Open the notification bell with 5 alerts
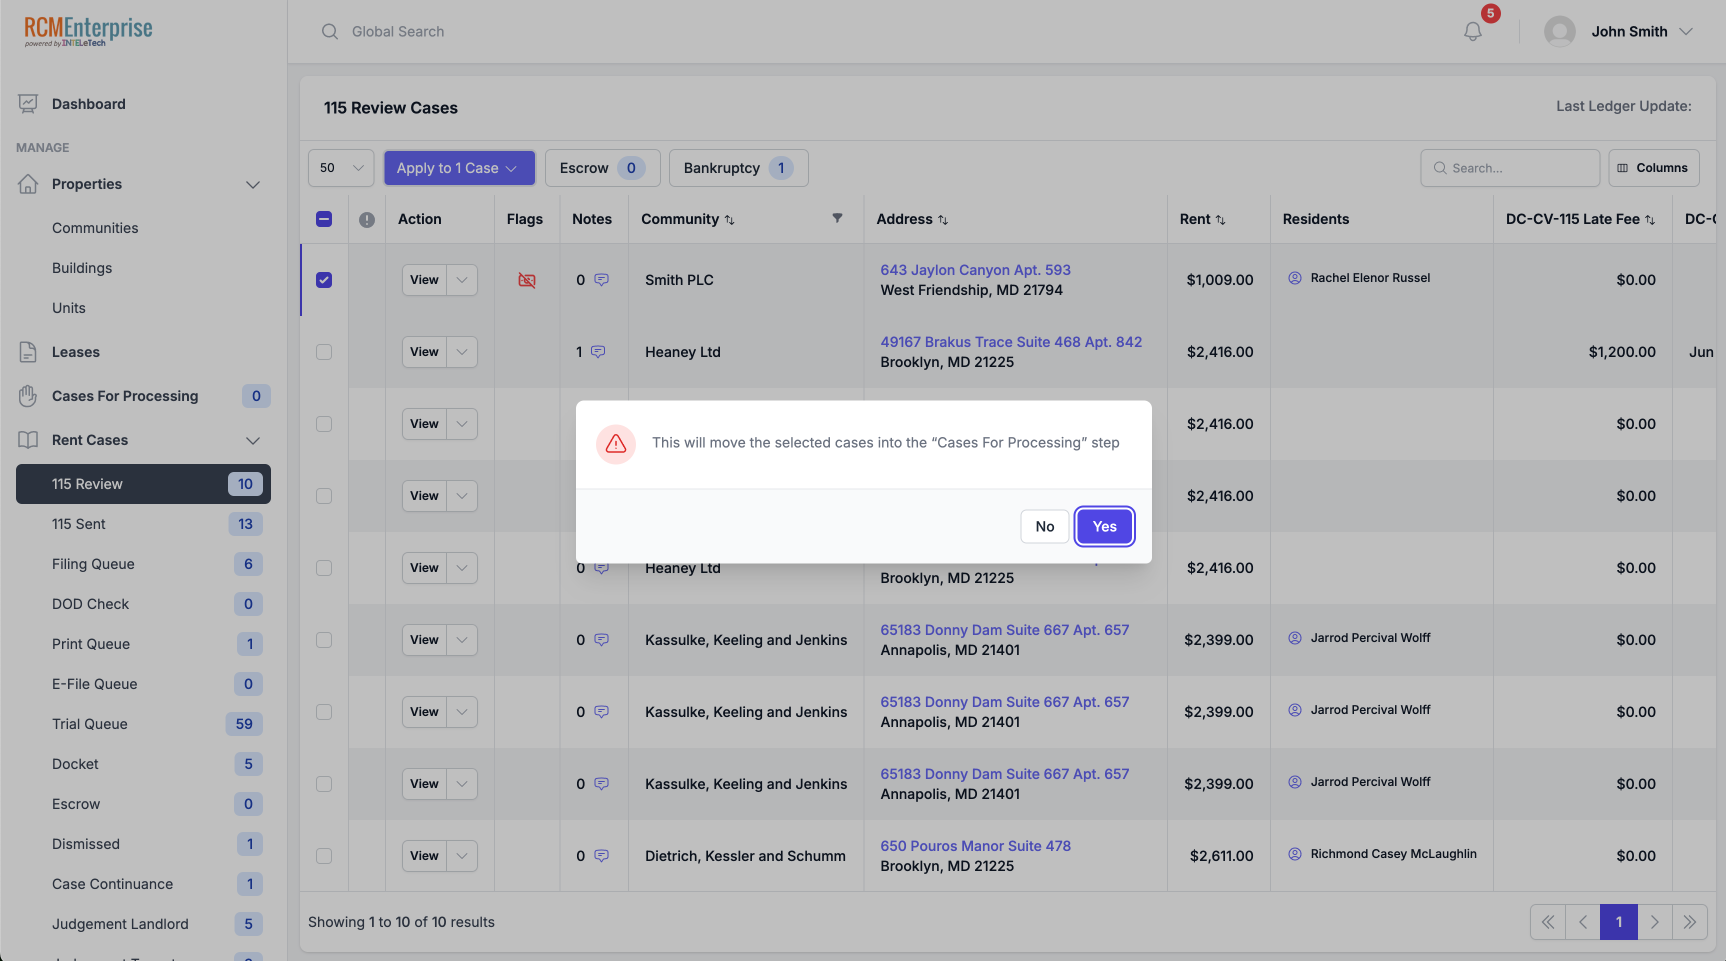This screenshot has height=961, width=1726. coord(1471,31)
